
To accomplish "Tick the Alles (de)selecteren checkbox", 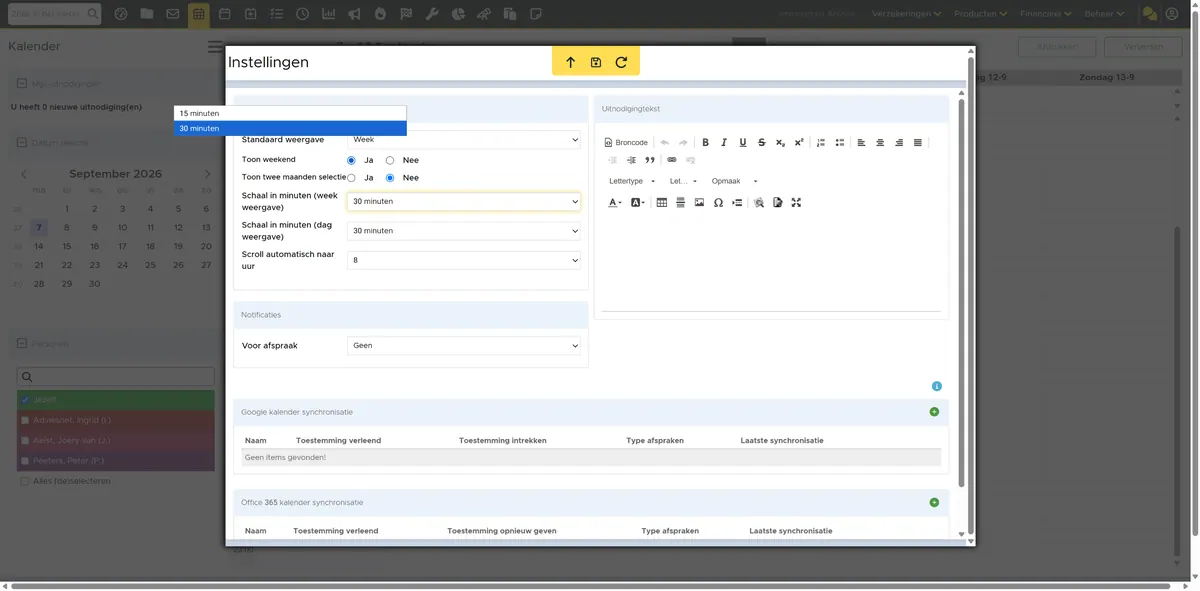I will tap(25, 481).
